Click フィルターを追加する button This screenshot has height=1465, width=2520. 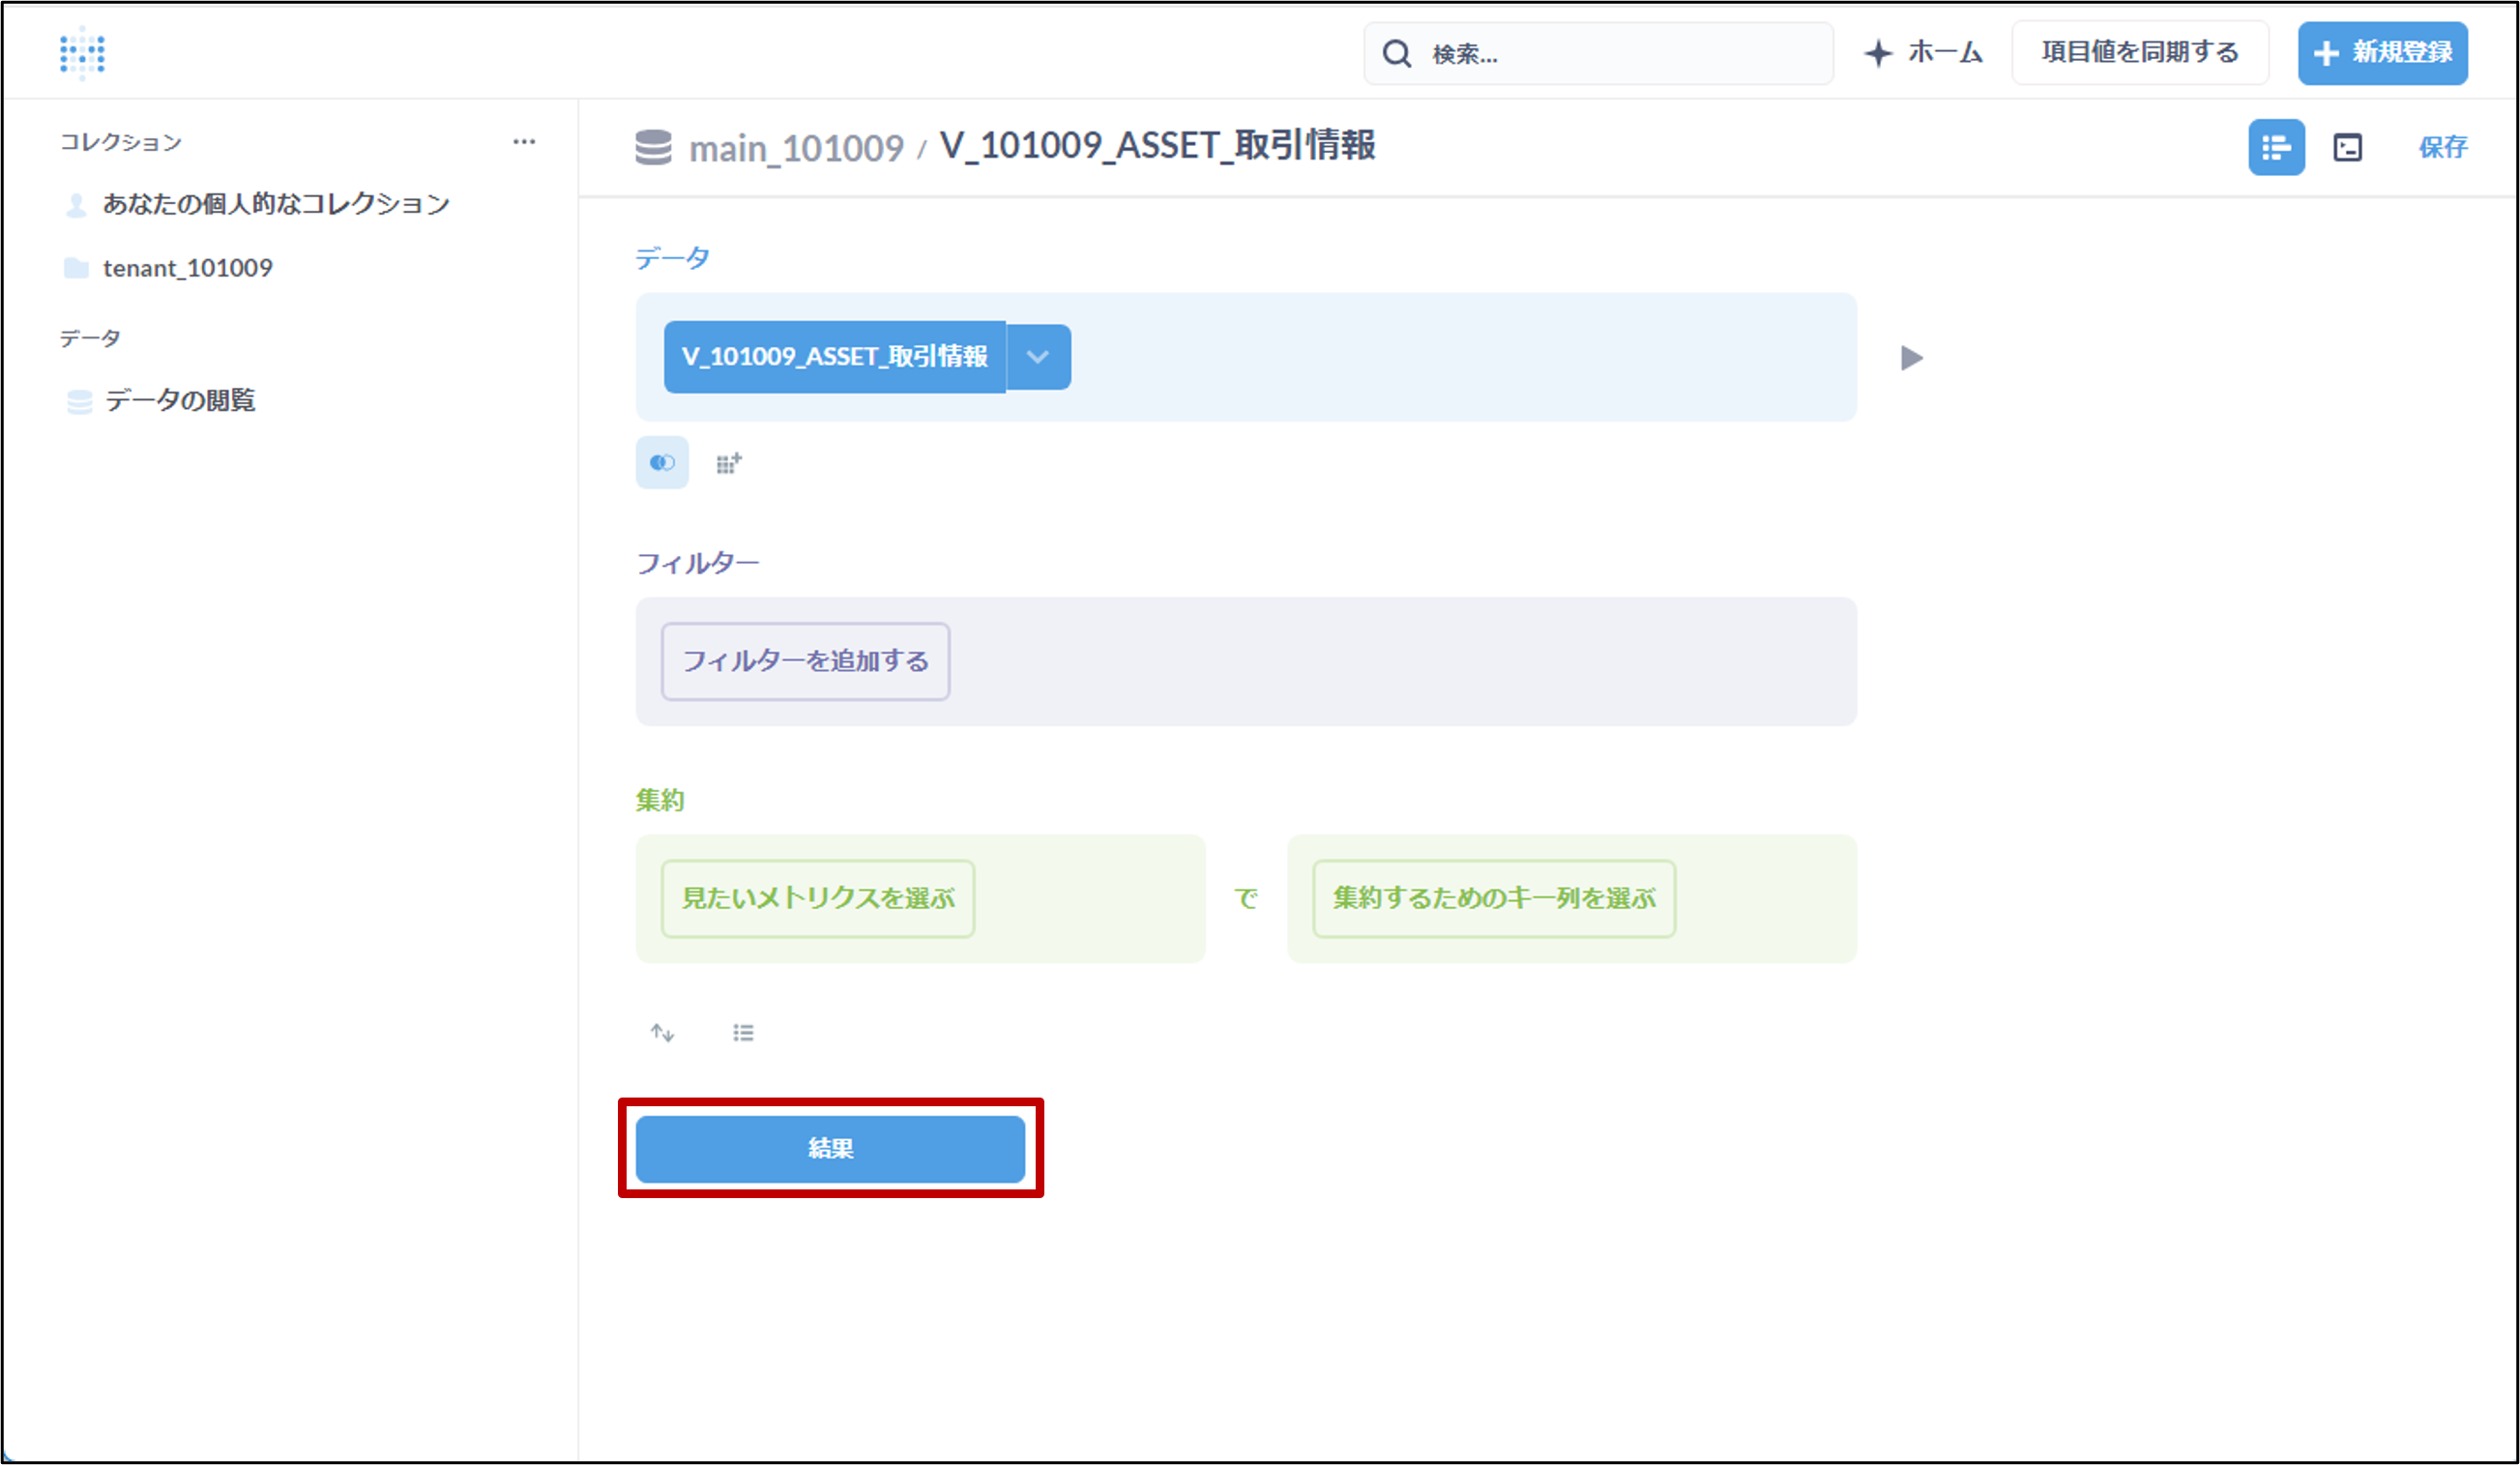[x=805, y=661]
